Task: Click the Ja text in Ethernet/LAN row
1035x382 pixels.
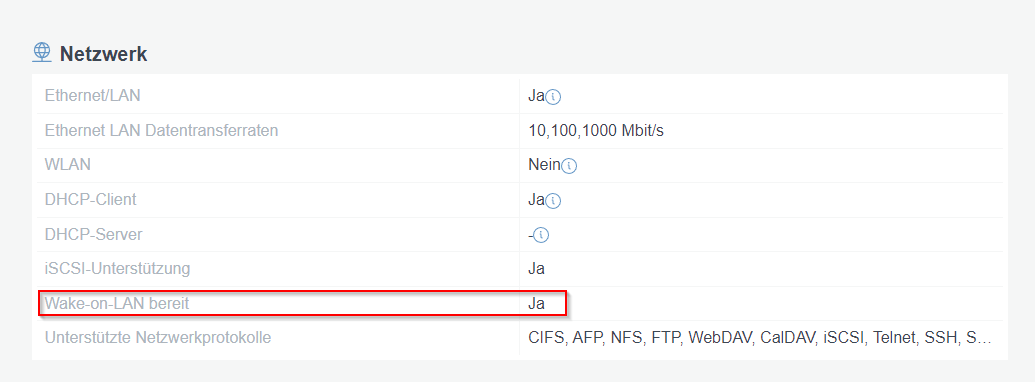Action: click(x=536, y=96)
